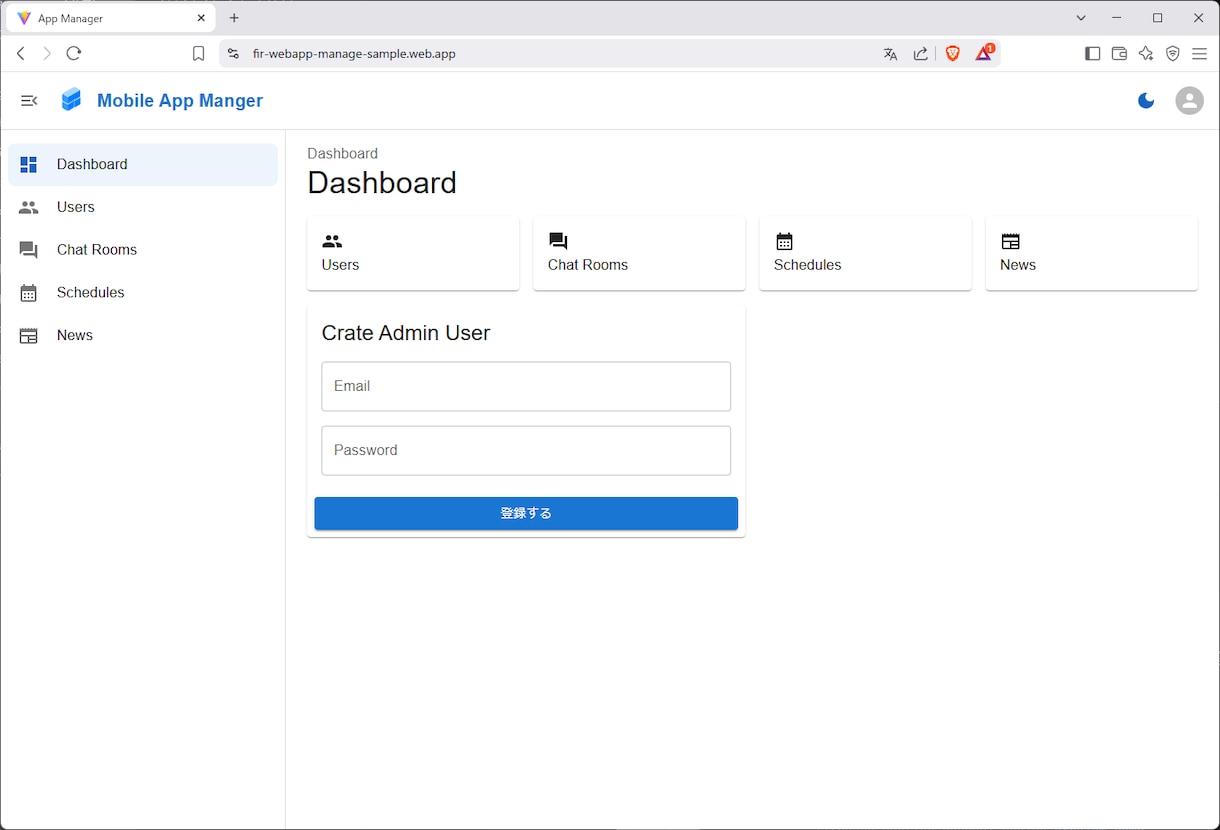Open the Brave Wallet icon
This screenshot has width=1220, height=830.
pos(1119,54)
